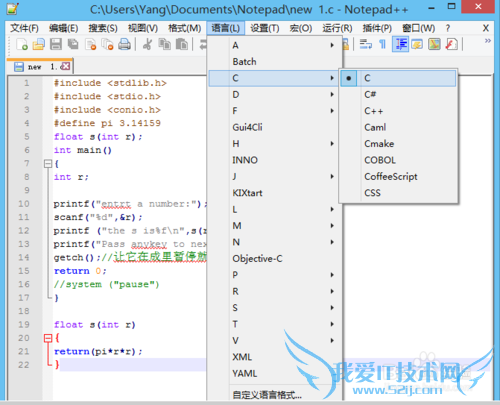Screen dimensions: 500x405
Task: Expand the R language submenu
Action: pyautogui.click(x=275, y=291)
